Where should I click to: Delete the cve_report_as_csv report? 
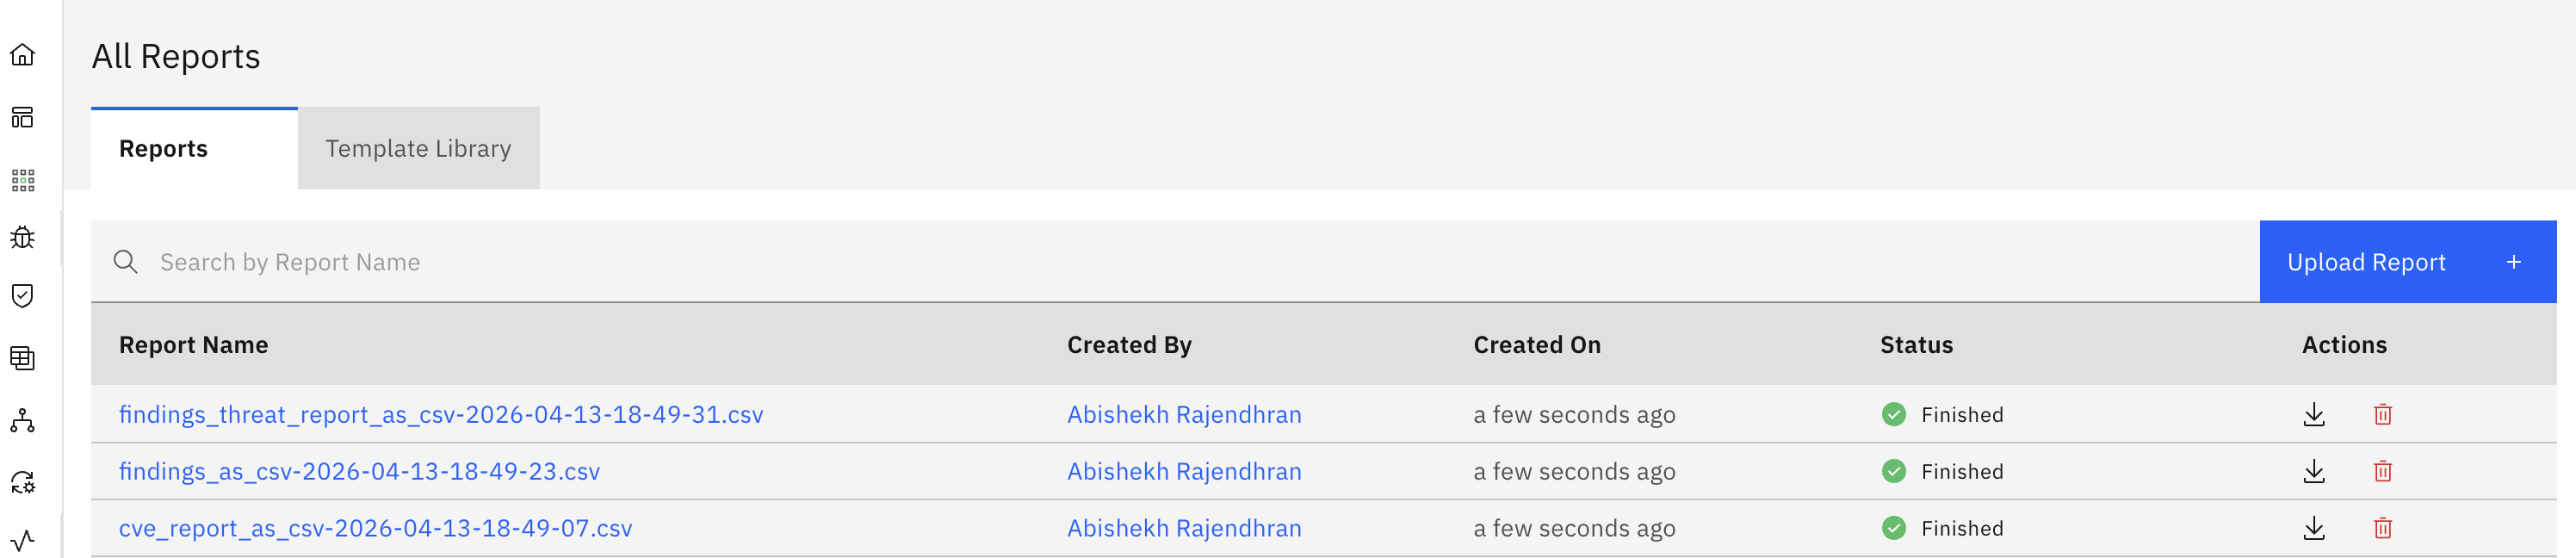(x=2382, y=528)
